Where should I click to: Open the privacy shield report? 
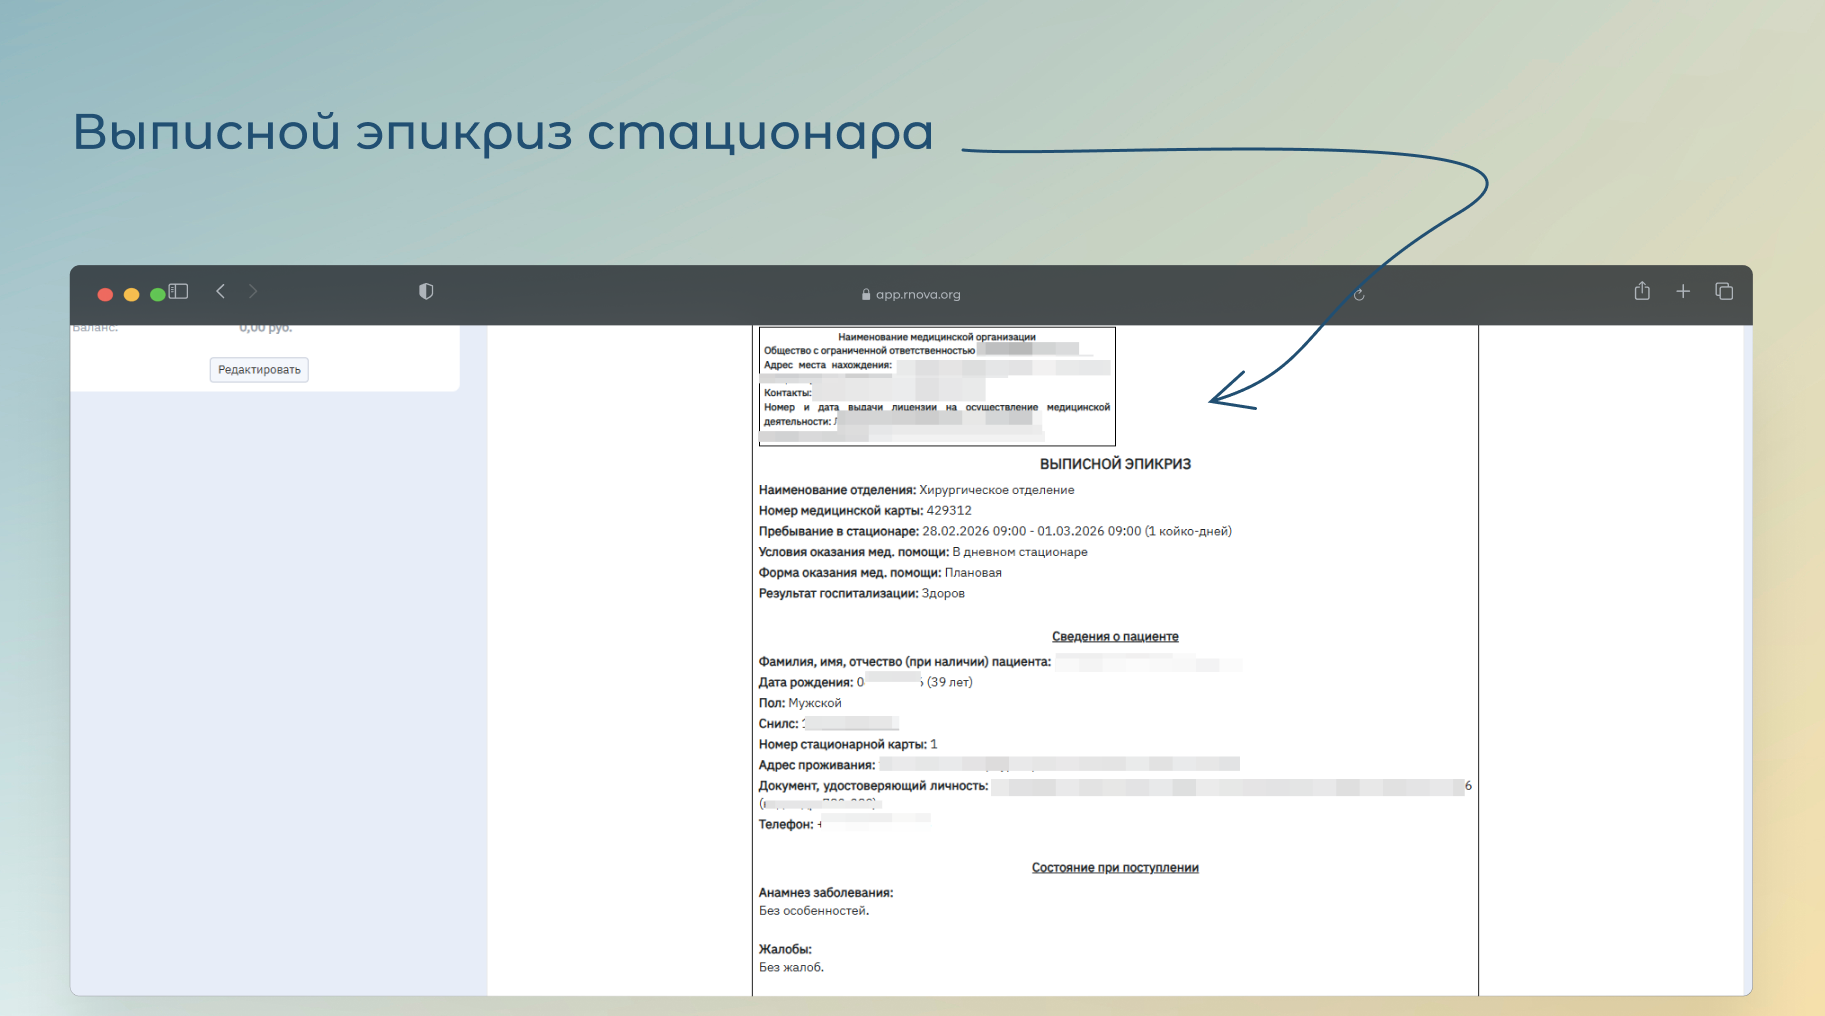426,291
